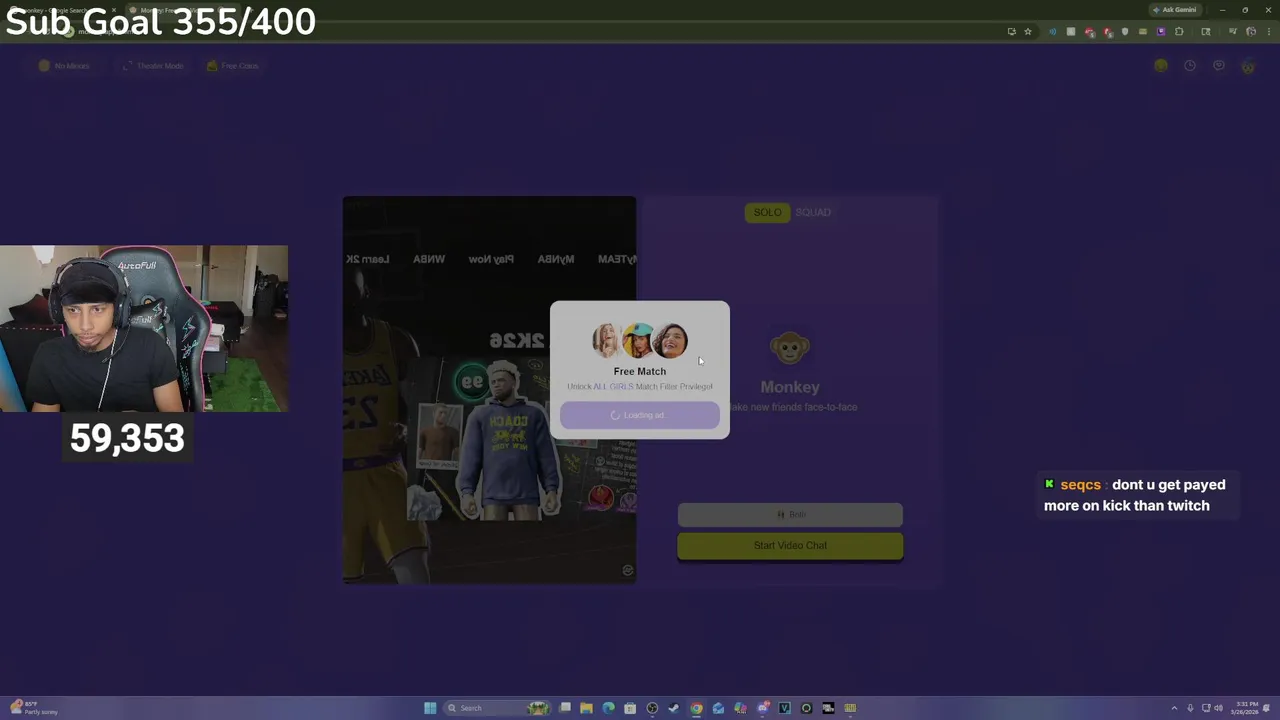Viewport: 1280px width, 720px height.
Task: Open the clock and date in taskbar
Action: click(1247, 708)
